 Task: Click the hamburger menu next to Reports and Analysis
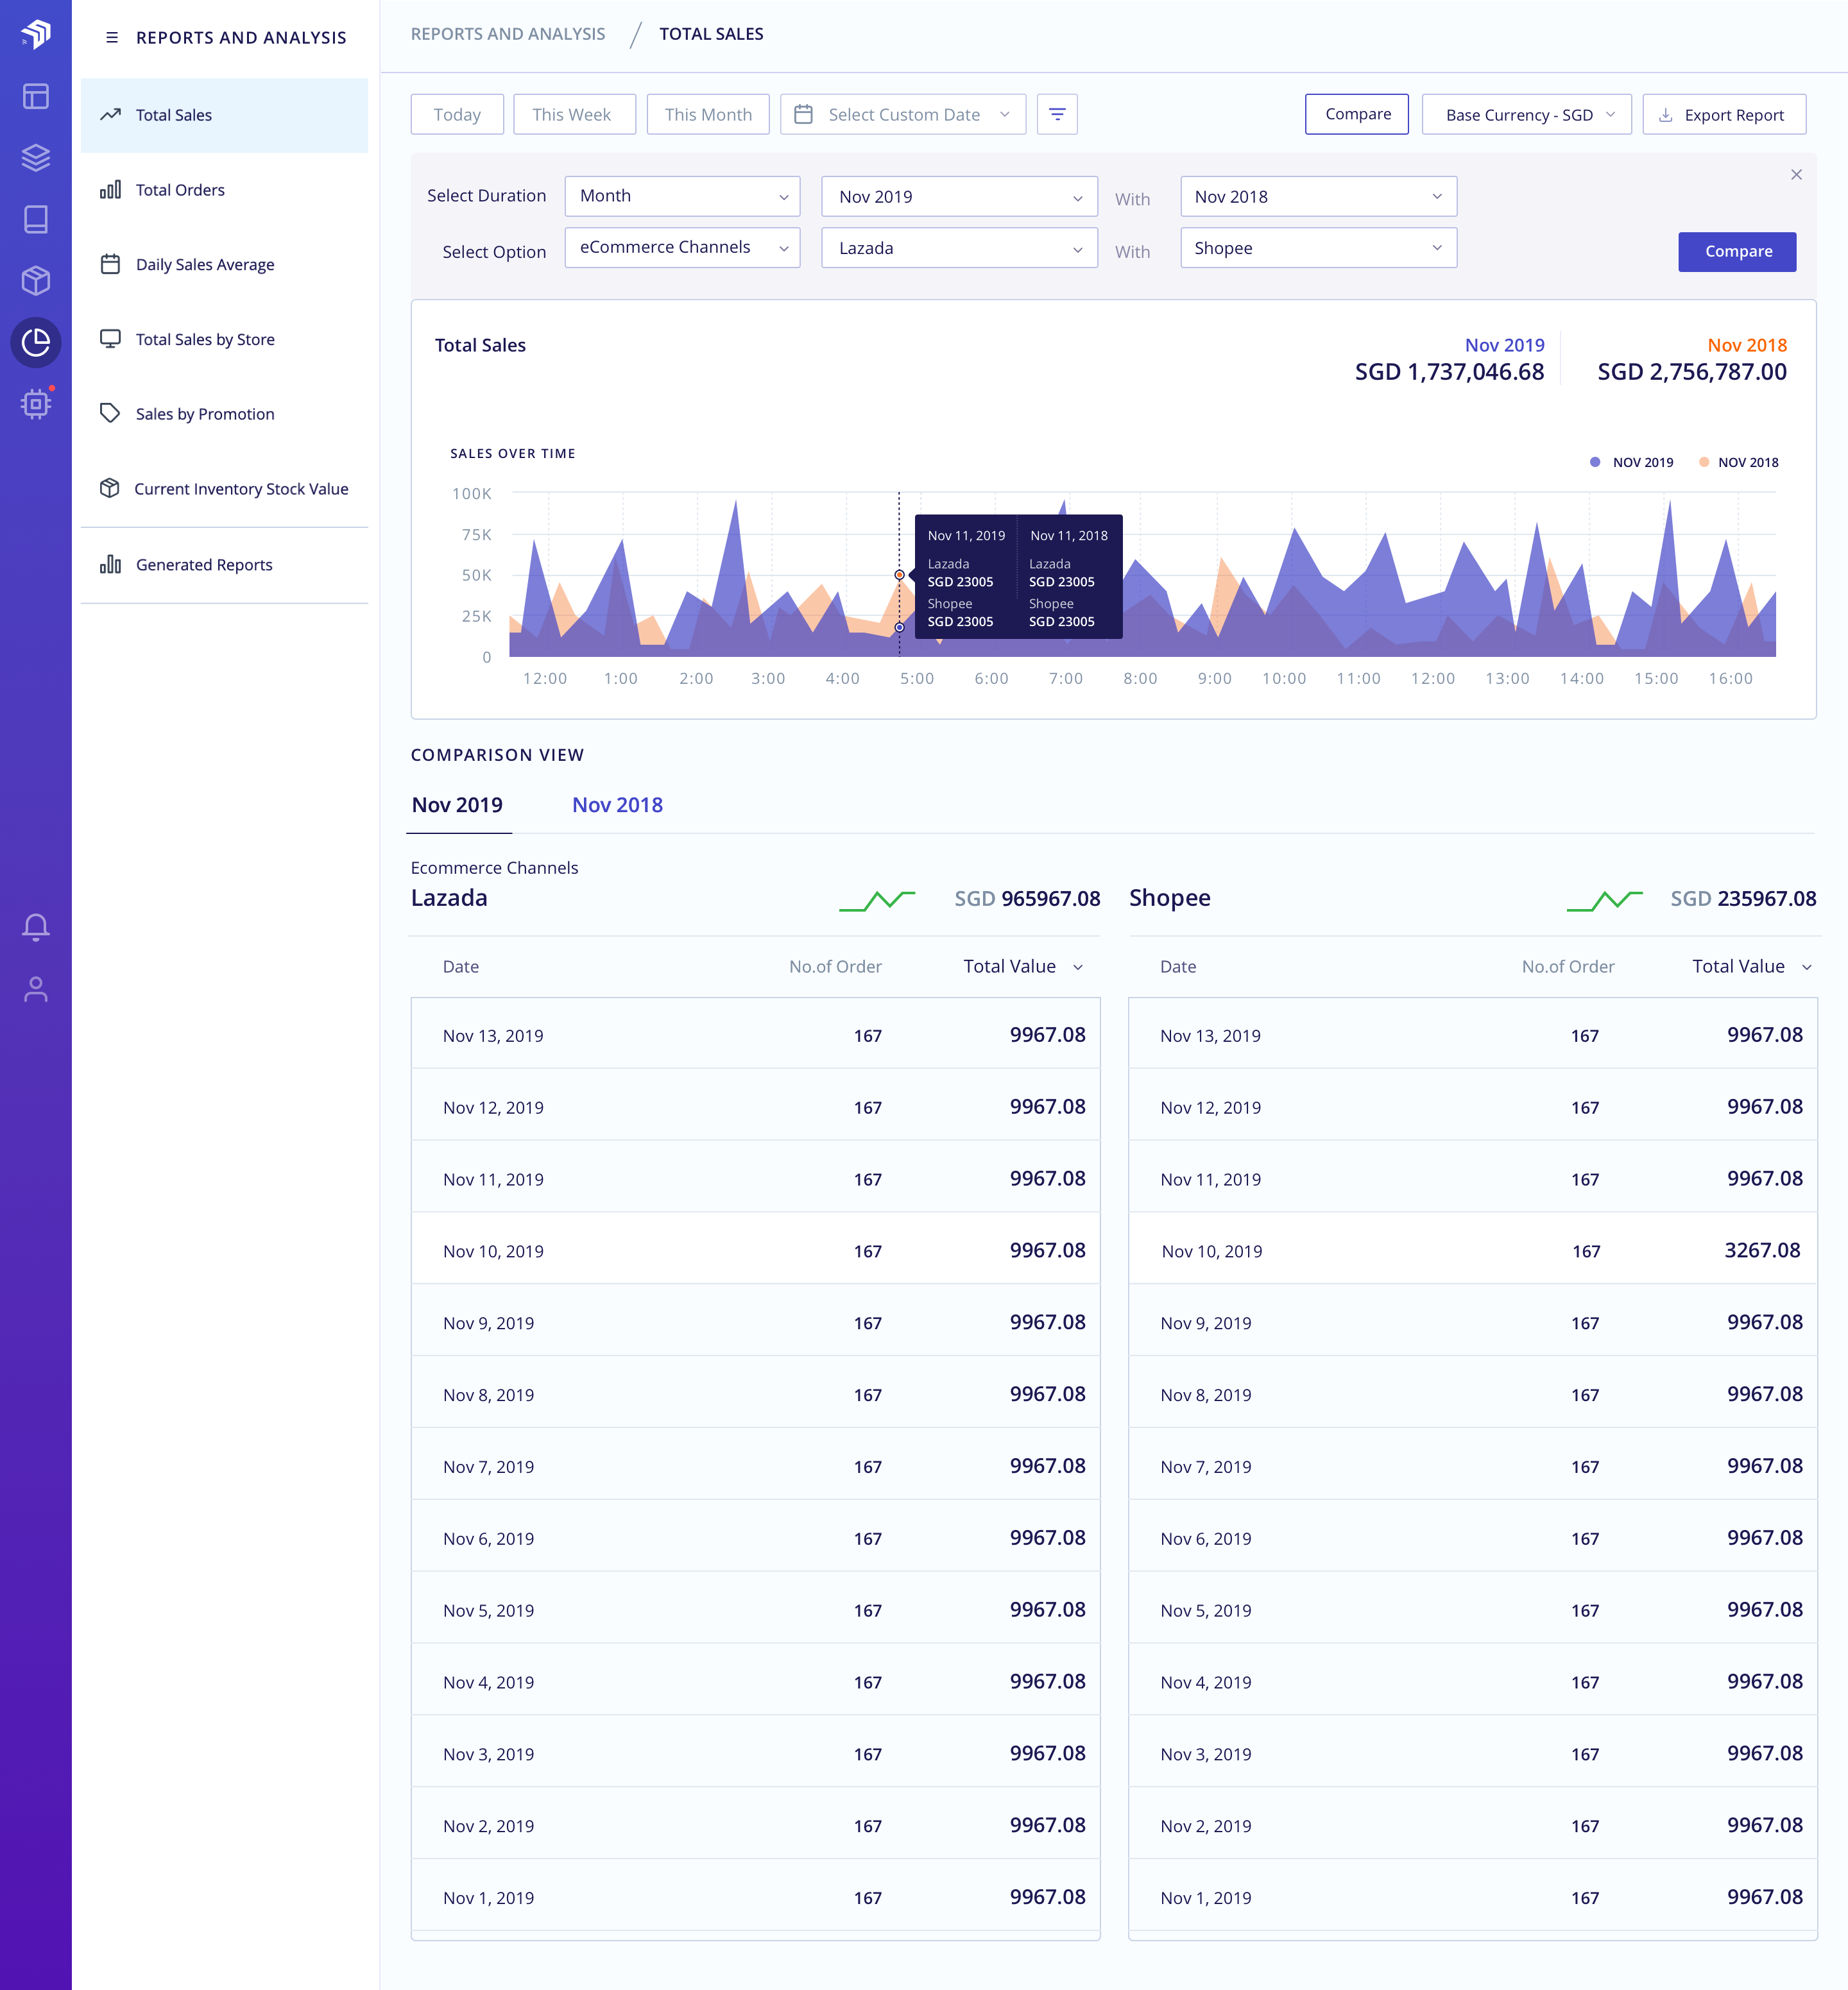point(112,38)
